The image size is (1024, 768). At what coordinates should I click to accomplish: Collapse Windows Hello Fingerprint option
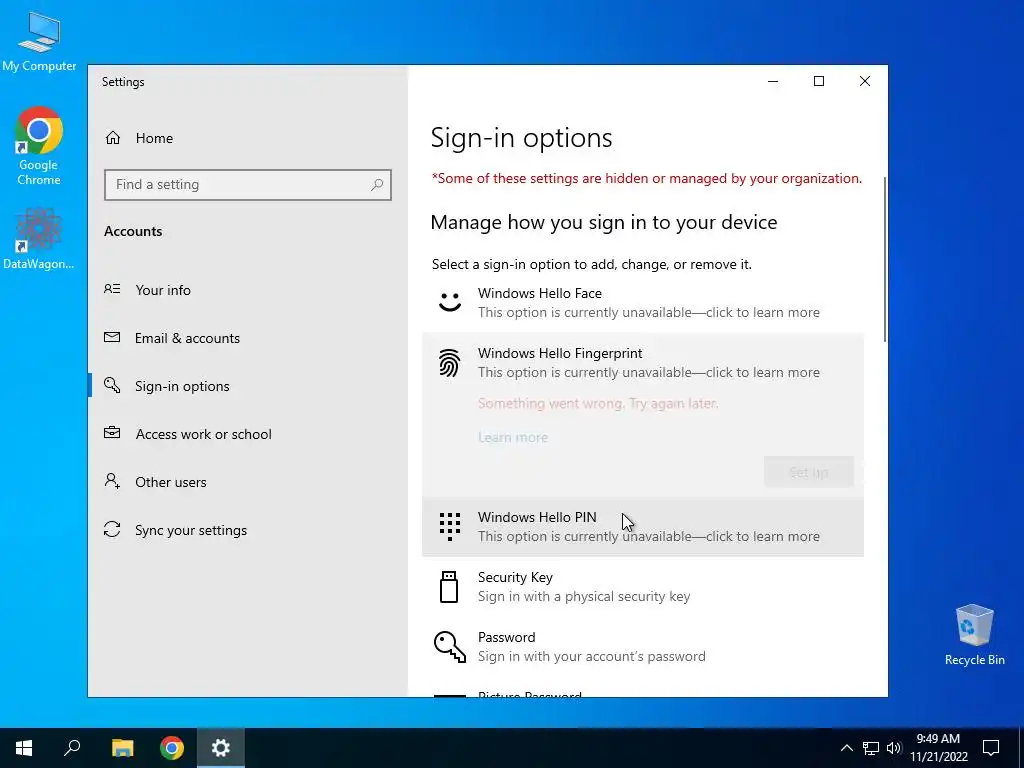643,363
